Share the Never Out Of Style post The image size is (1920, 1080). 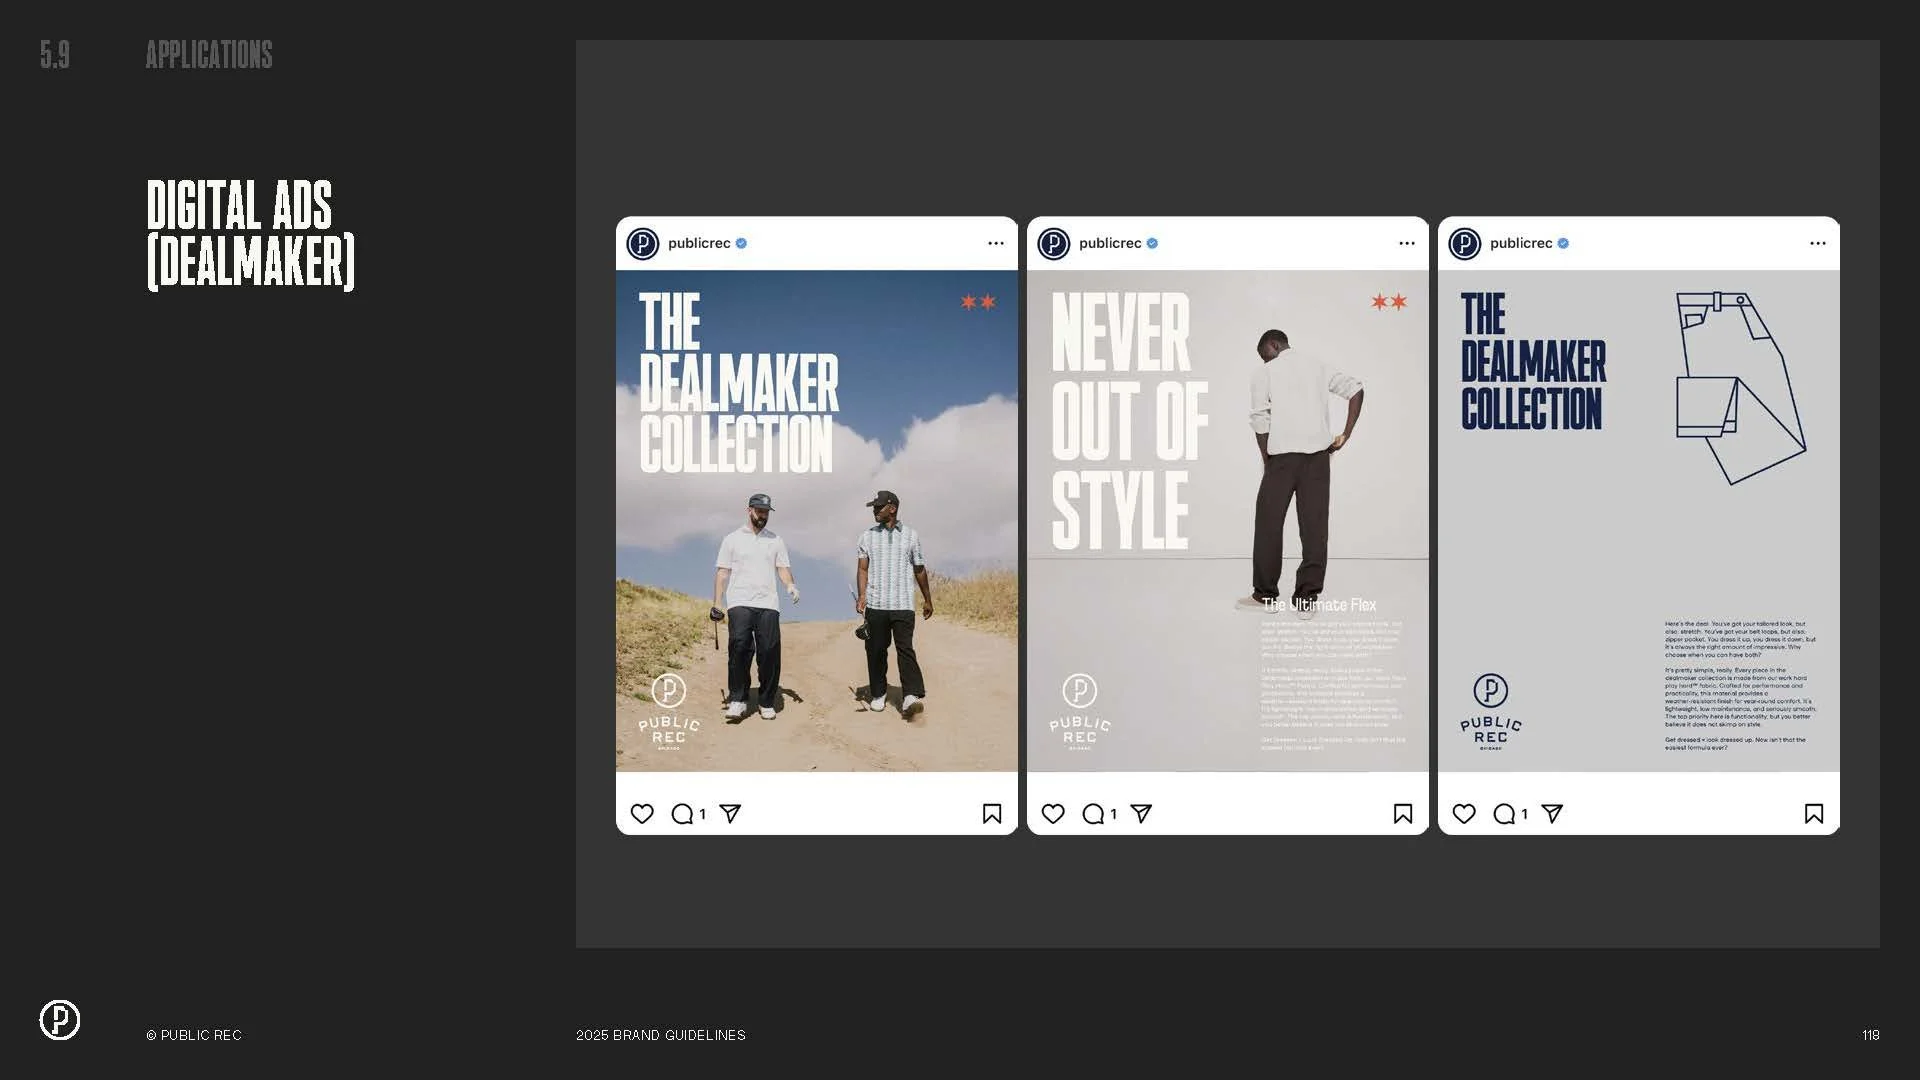1142,814
